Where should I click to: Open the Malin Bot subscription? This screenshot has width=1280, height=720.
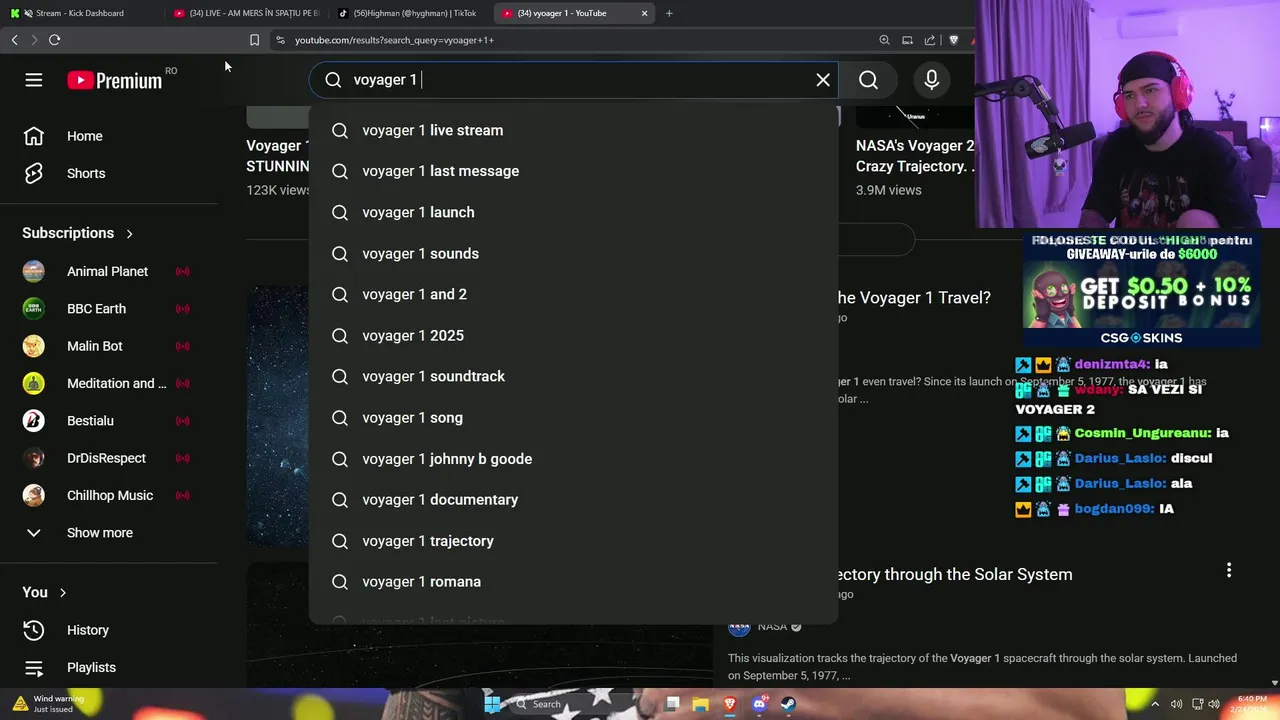95,346
